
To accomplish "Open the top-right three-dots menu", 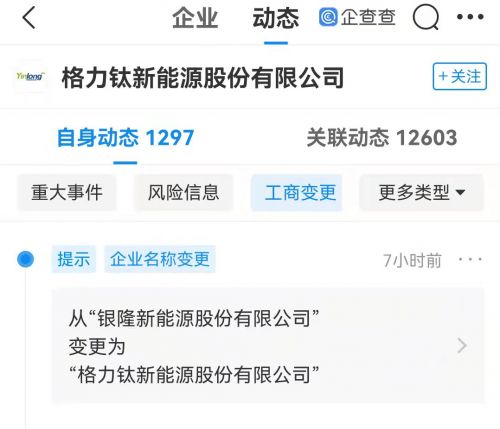I will (470, 17).
